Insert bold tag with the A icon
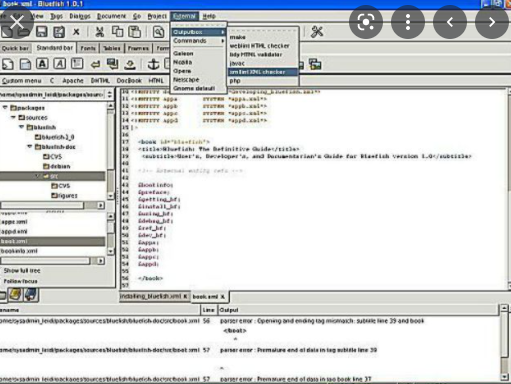This screenshot has height=384, width=511. (x=42, y=64)
